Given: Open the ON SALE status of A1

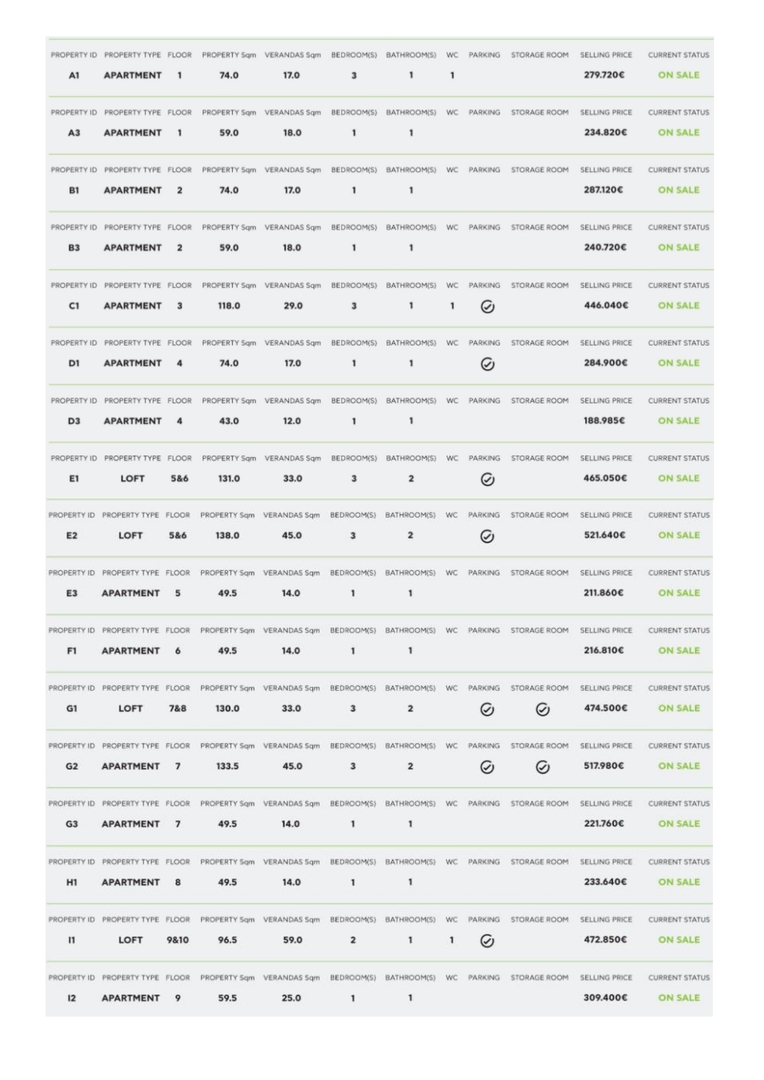Looking at the screenshot, I should click(x=678, y=75).
